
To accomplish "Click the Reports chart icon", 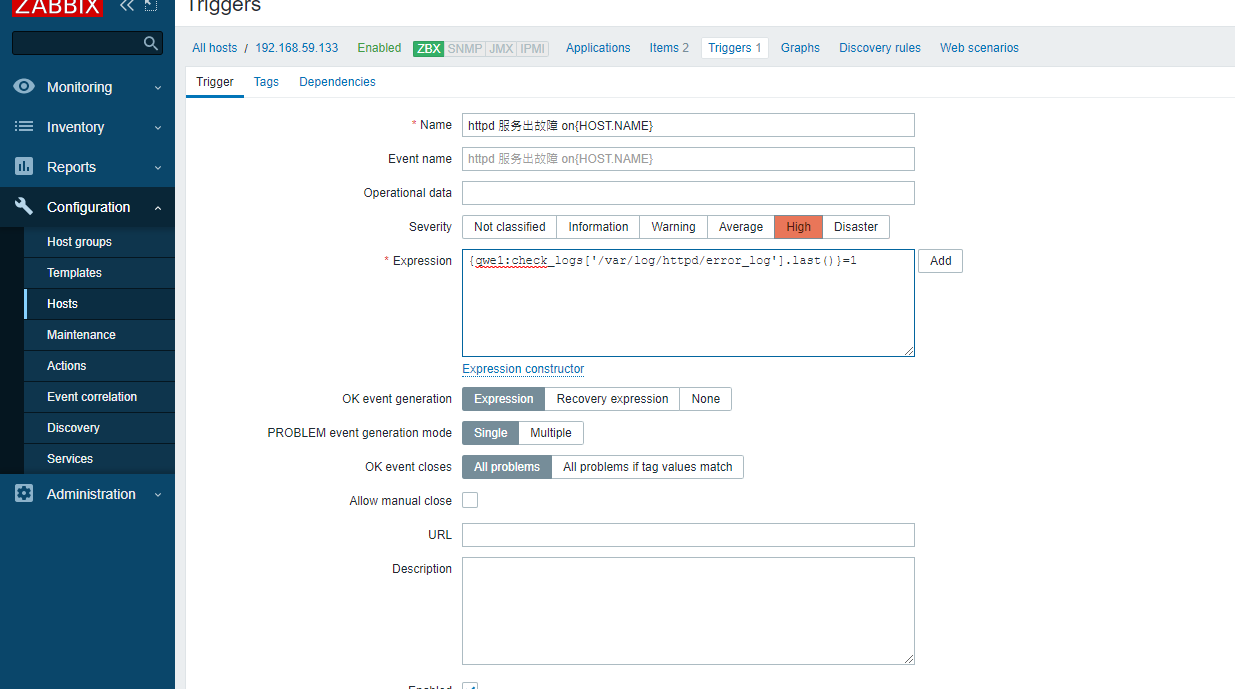I will point(24,167).
